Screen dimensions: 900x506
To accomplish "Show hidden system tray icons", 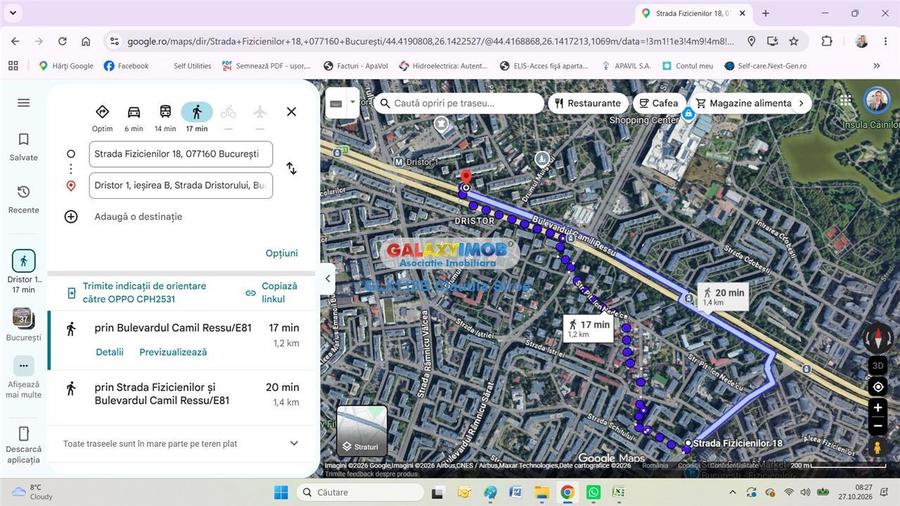I will [x=732, y=492].
